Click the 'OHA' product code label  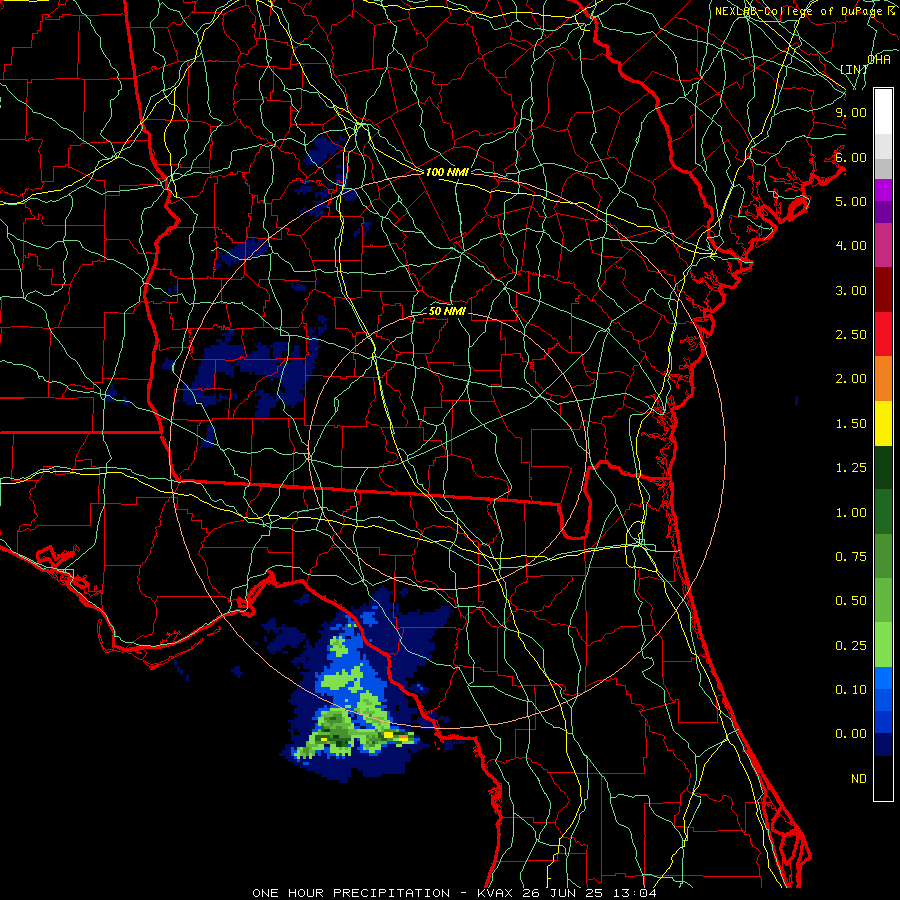(879, 60)
